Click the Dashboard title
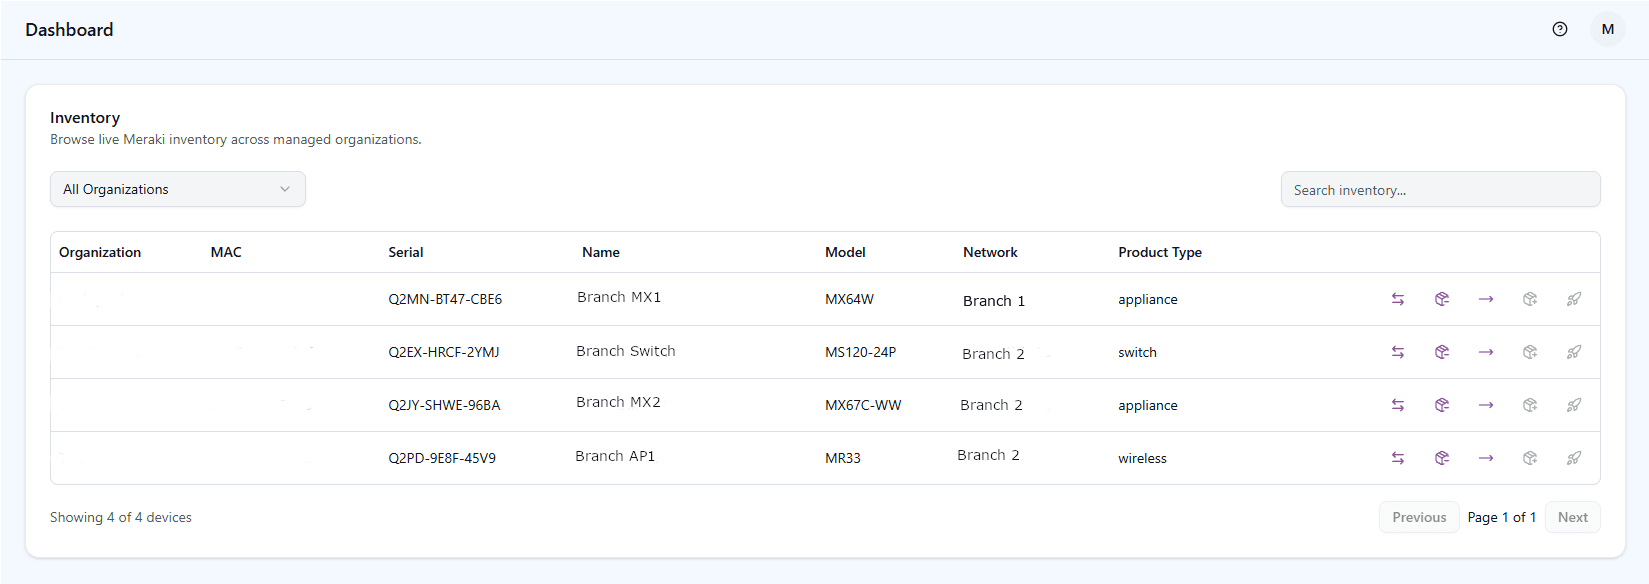 point(69,30)
